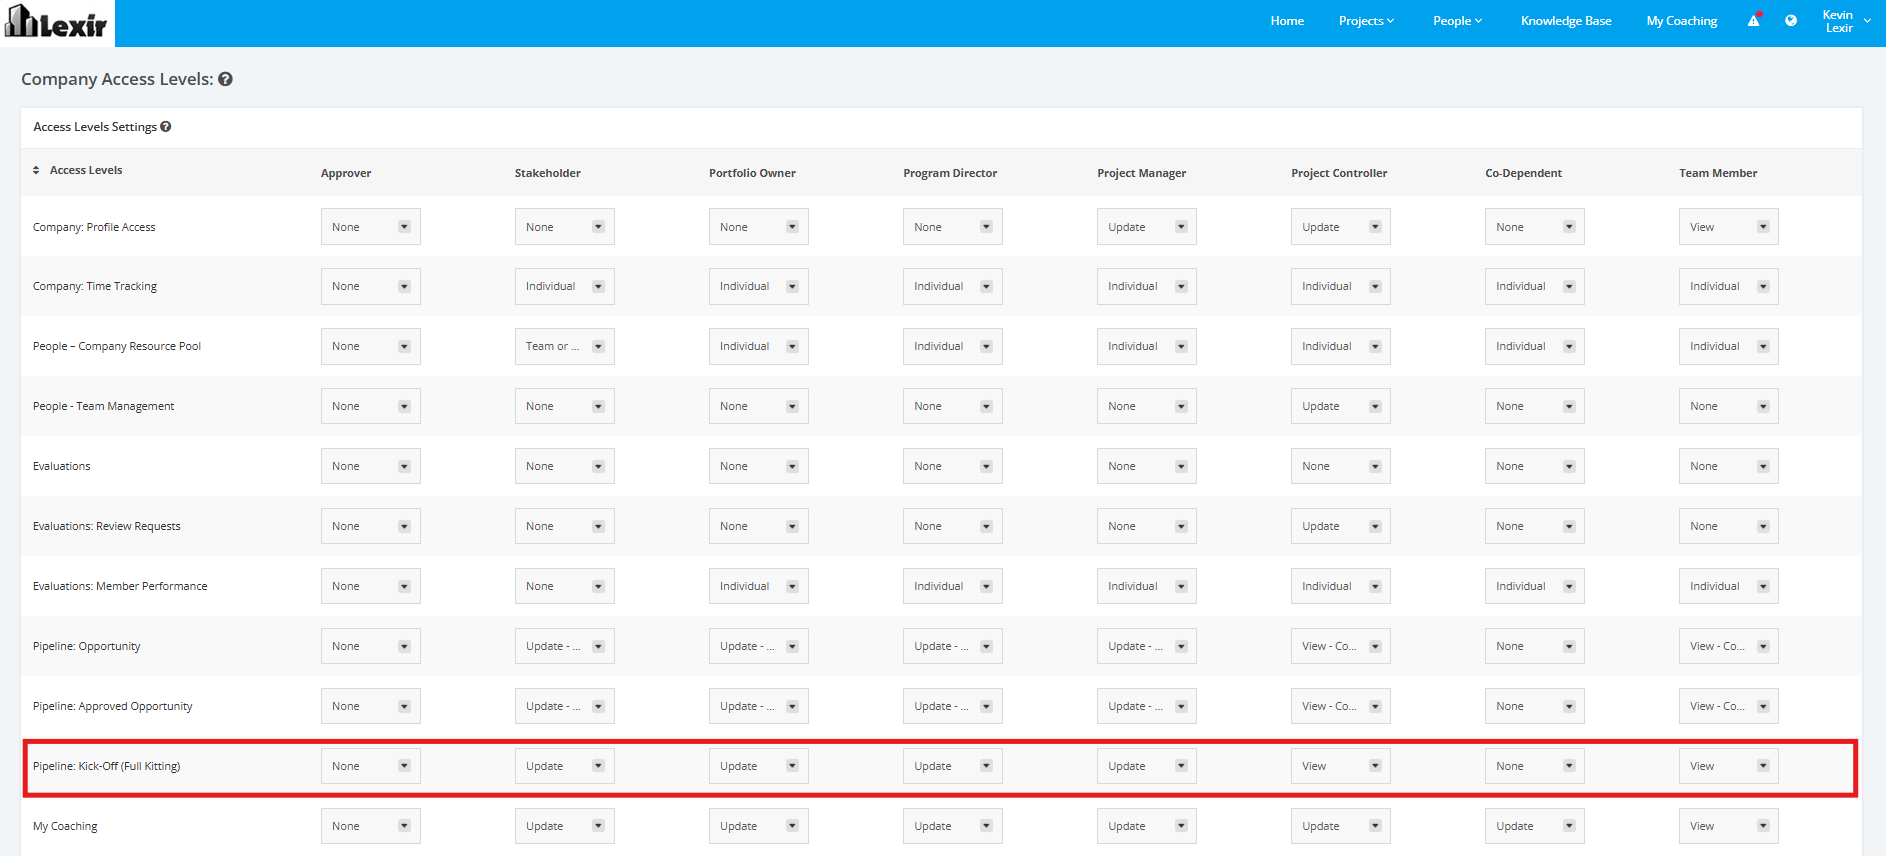
Task: Open Knowledge Base
Action: click(x=1566, y=21)
